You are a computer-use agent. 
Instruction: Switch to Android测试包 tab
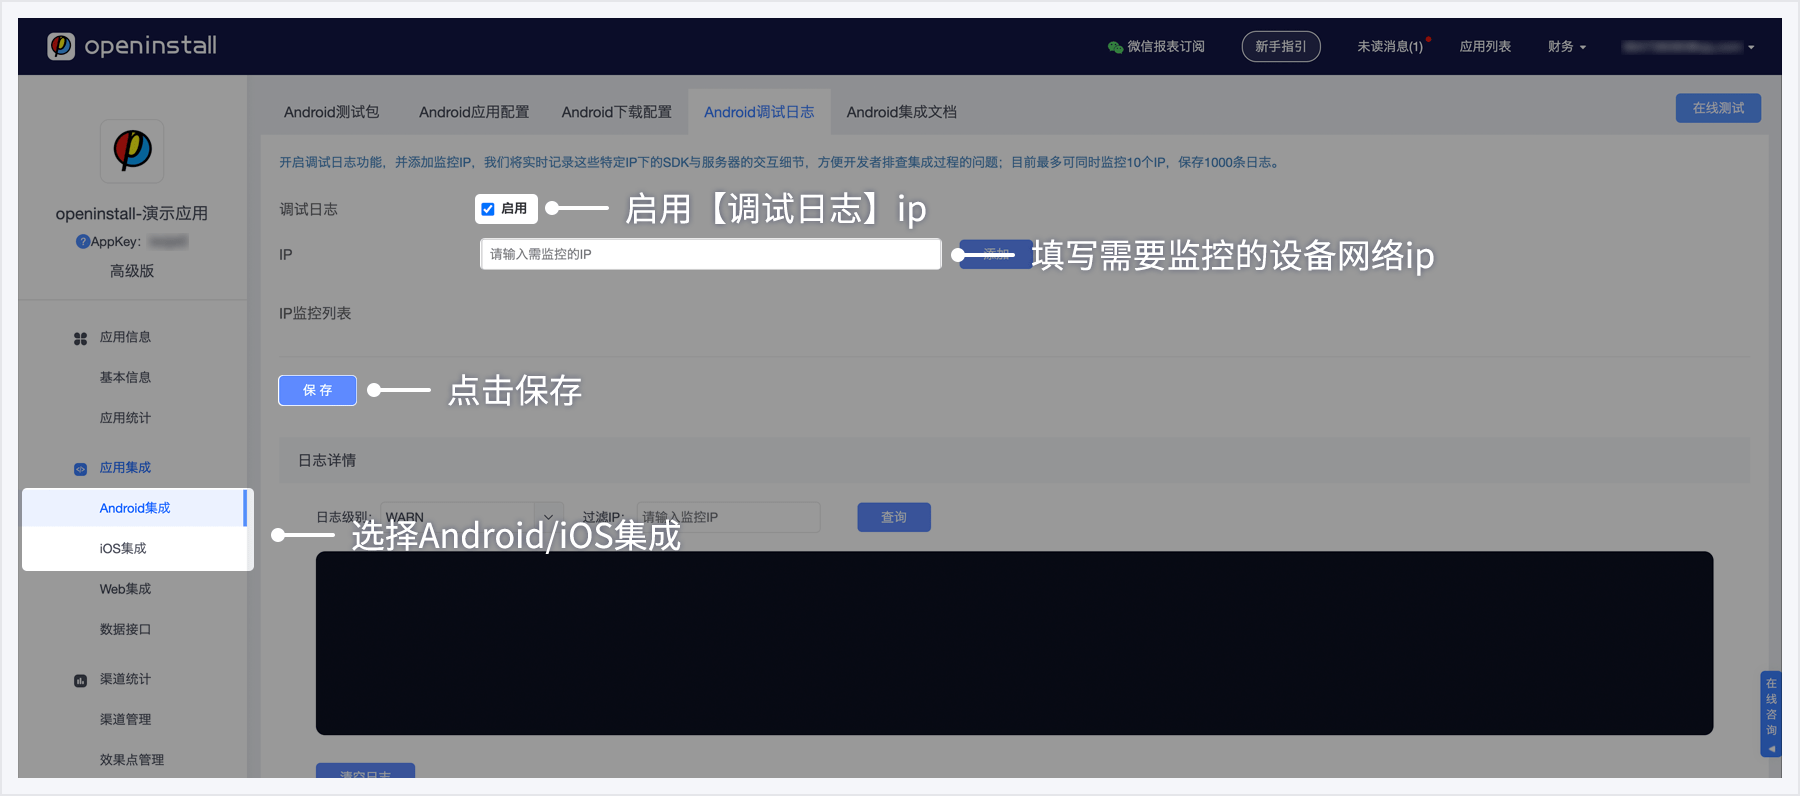(x=331, y=112)
